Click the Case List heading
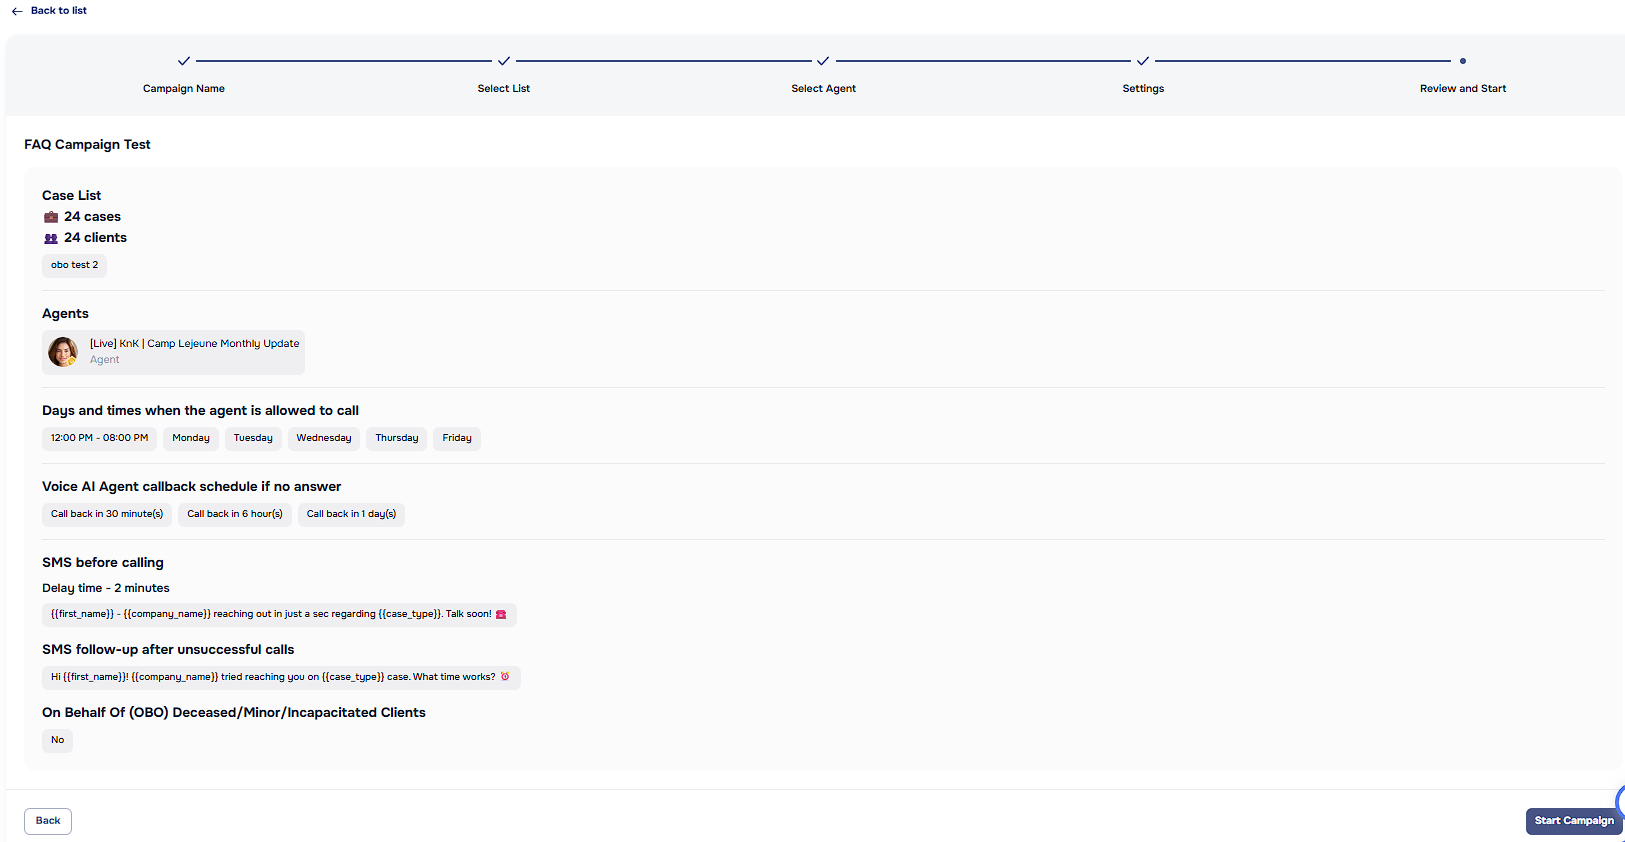1625x842 pixels. (x=71, y=196)
